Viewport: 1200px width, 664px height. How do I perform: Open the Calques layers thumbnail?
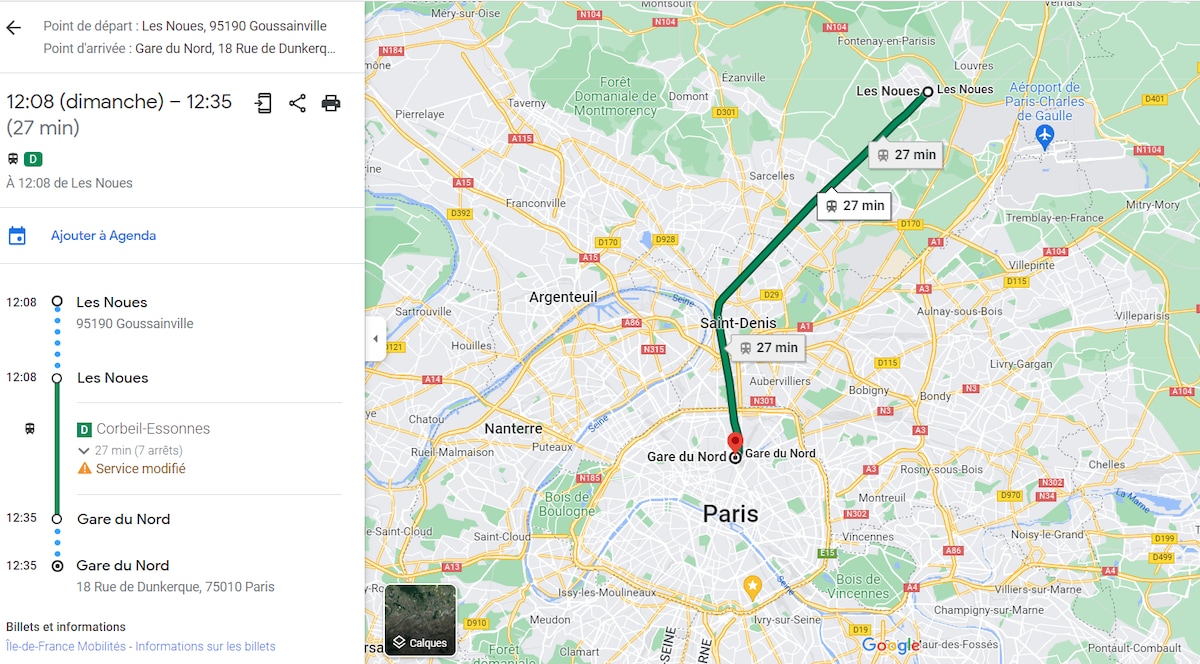420,620
